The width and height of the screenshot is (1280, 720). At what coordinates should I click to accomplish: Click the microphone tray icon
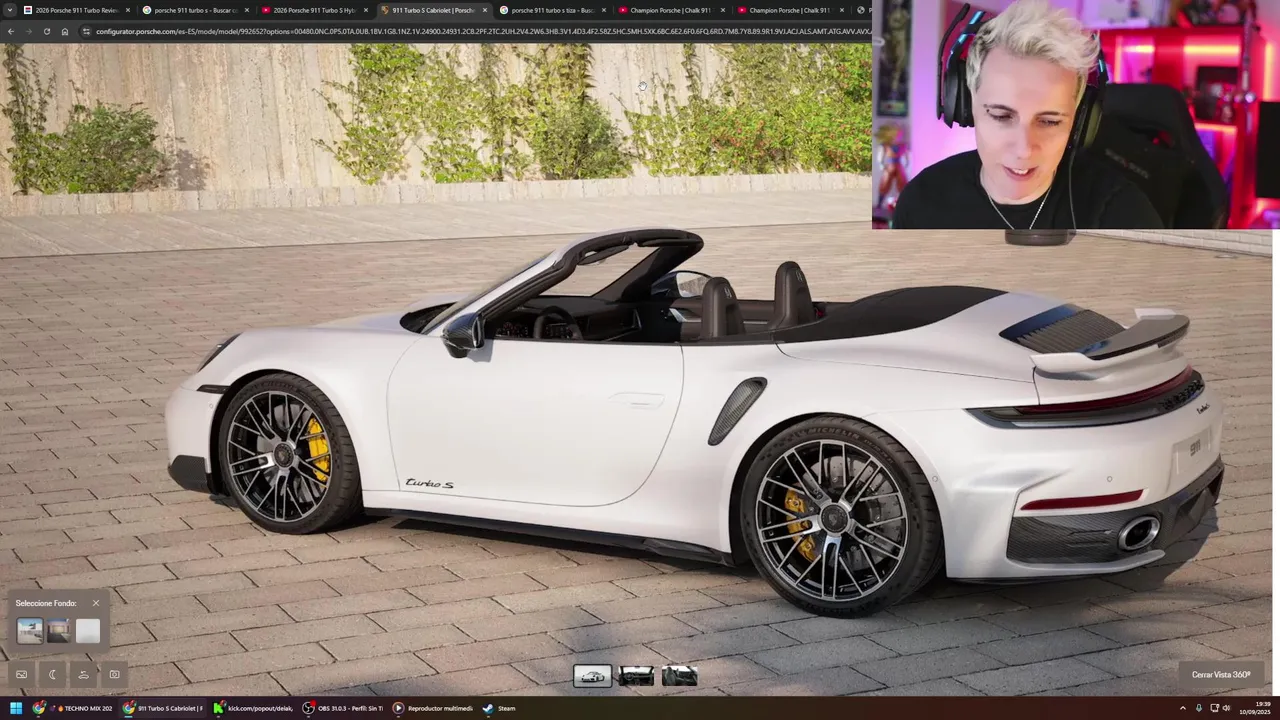pyautogui.click(x=1198, y=708)
